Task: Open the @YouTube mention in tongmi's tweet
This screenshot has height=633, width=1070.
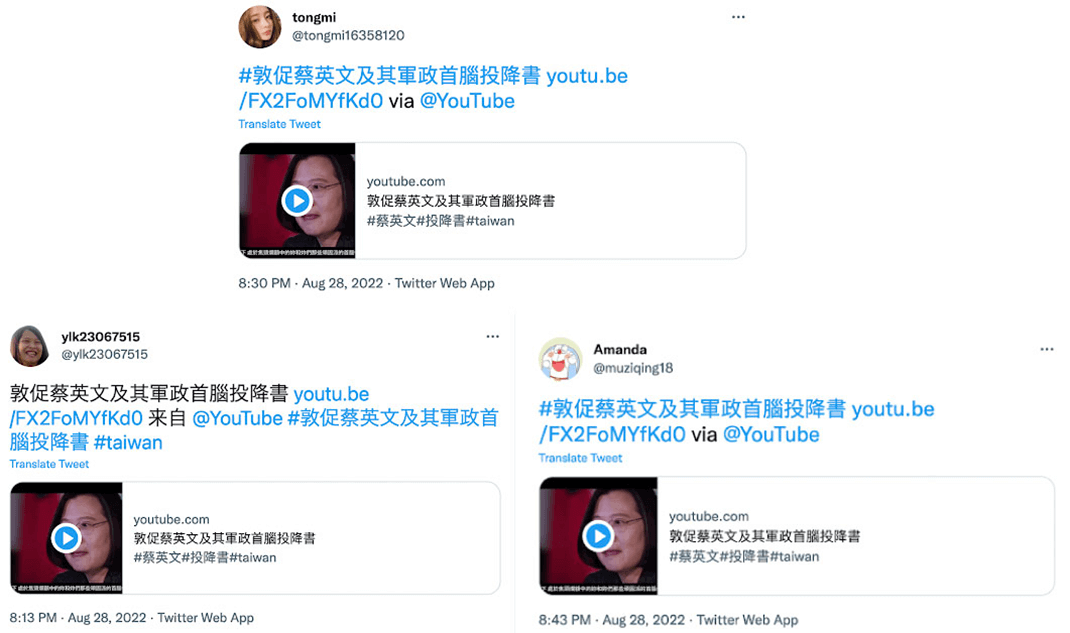Action: pyautogui.click(x=467, y=101)
